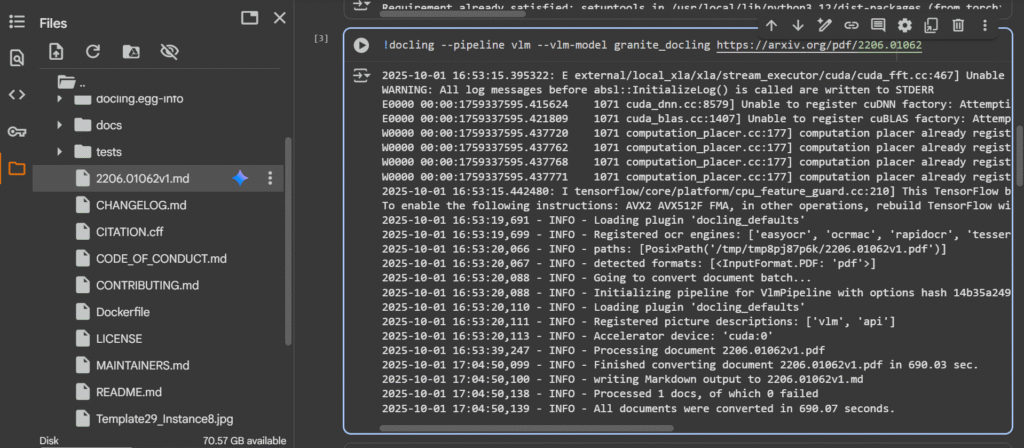Open cell settings gear icon
This screenshot has height=448, width=1024.
[905, 25]
